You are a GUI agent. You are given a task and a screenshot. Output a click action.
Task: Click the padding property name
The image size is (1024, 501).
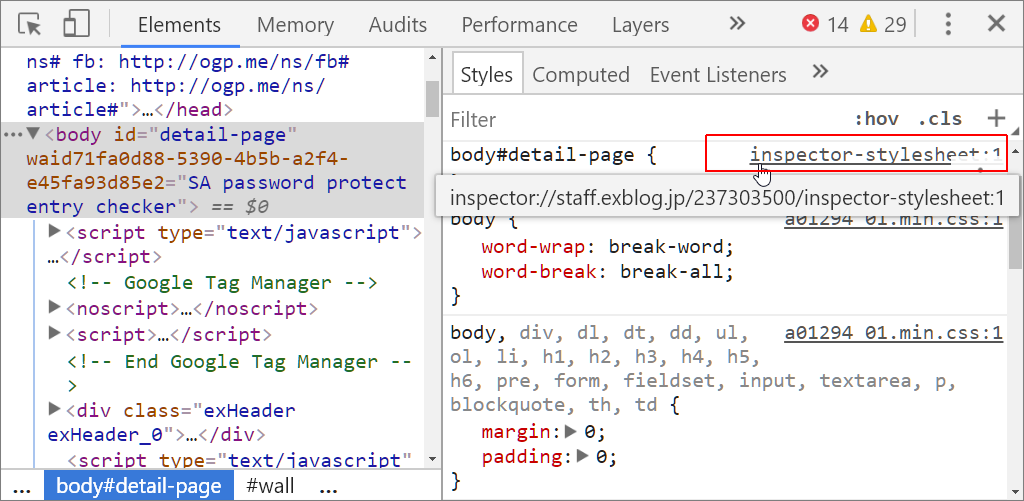[x=521, y=457]
